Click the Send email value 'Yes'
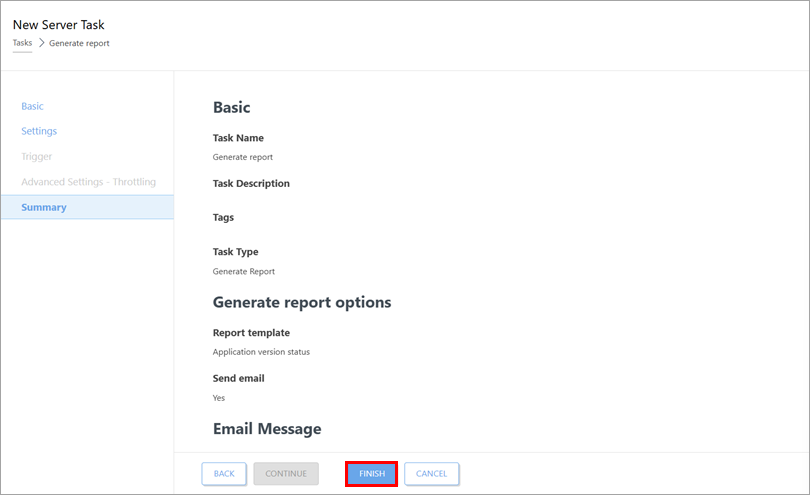 (219, 398)
